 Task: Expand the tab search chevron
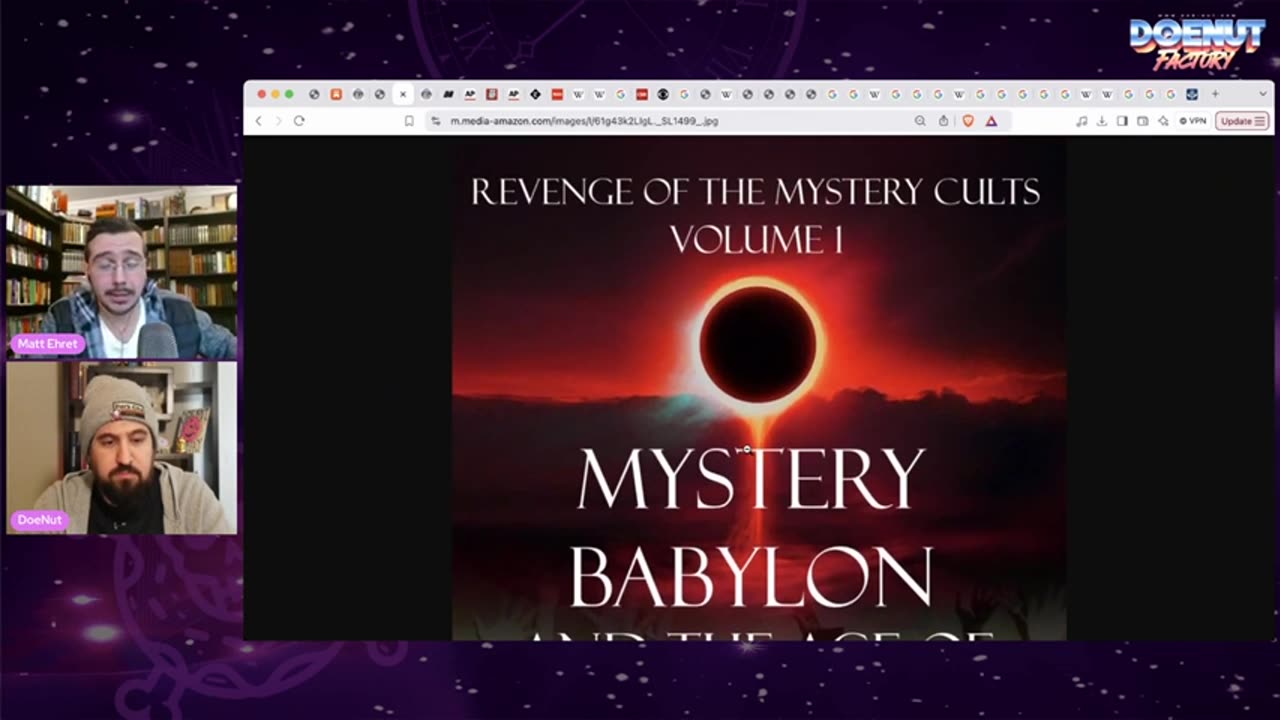(1263, 94)
